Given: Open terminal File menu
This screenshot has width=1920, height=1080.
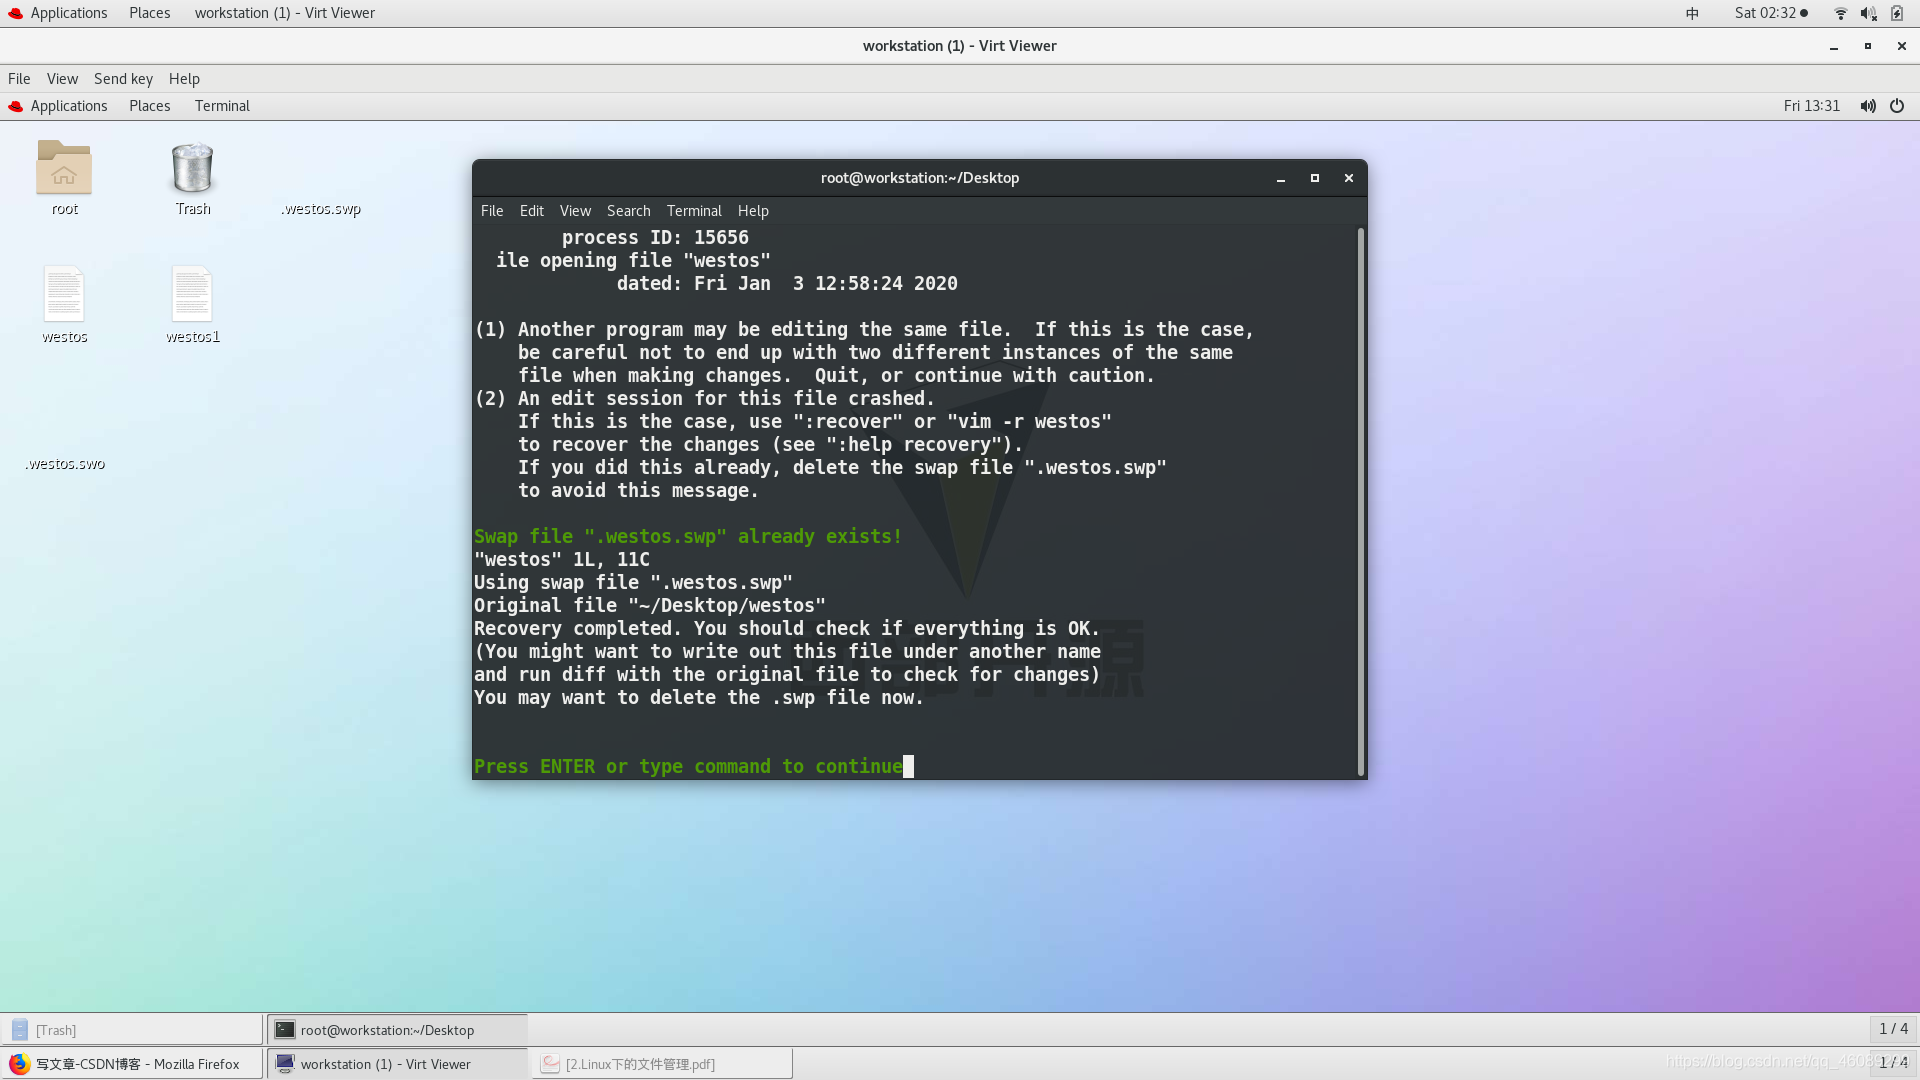Looking at the screenshot, I should (491, 211).
